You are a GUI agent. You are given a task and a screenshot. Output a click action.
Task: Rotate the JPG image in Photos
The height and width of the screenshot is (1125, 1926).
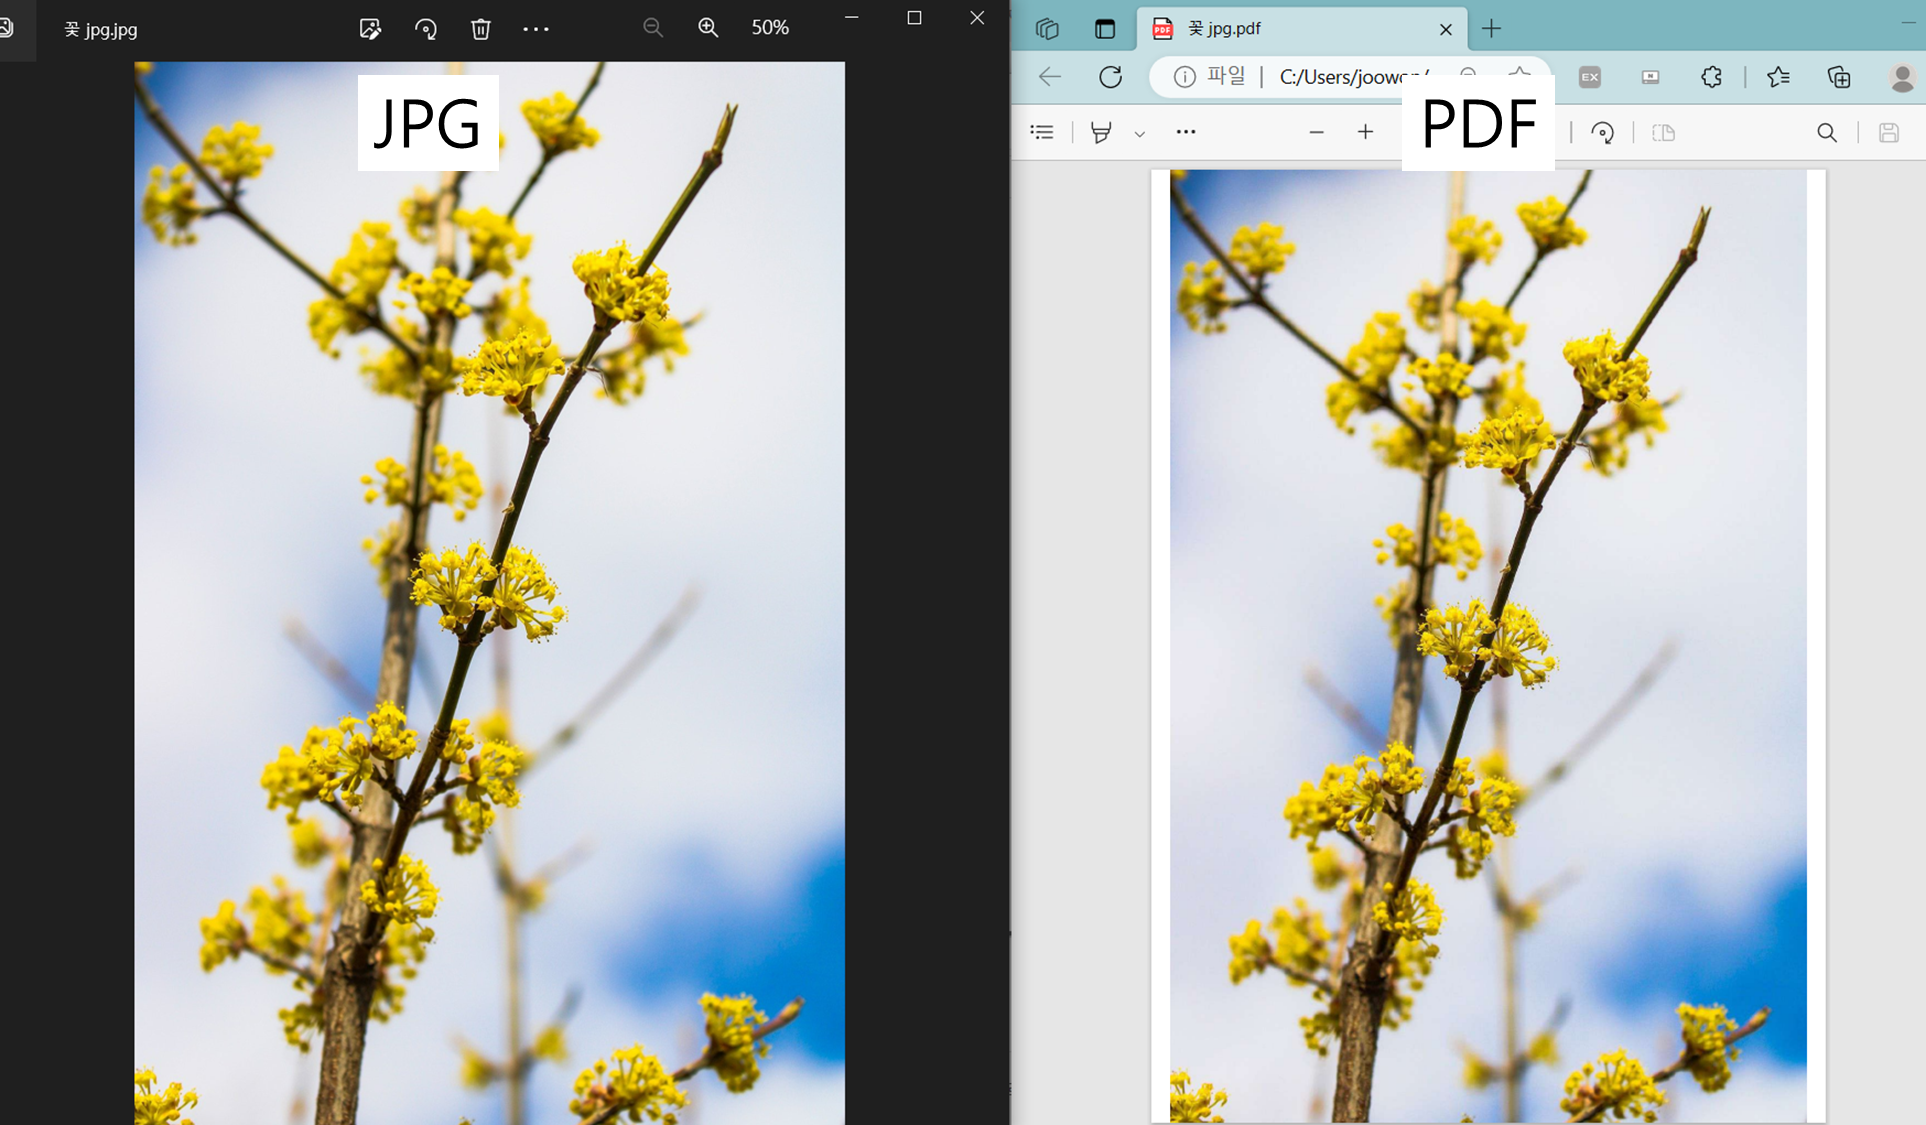click(x=426, y=29)
